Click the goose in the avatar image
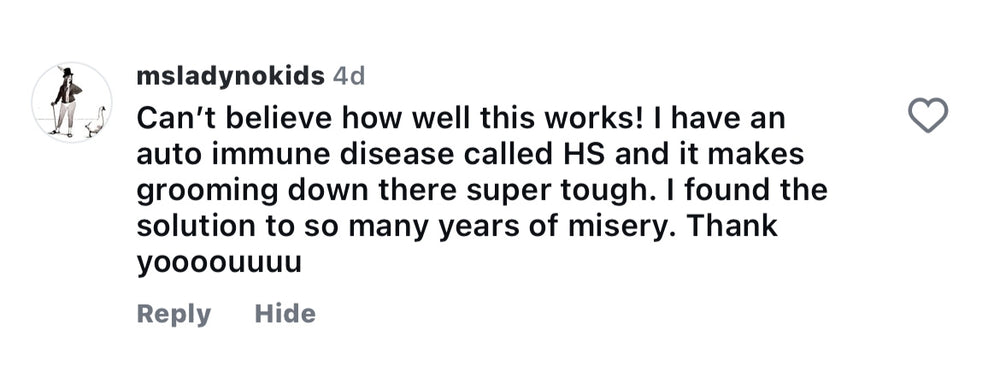Viewport: 1000px width, 385px height. click(x=96, y=122)
